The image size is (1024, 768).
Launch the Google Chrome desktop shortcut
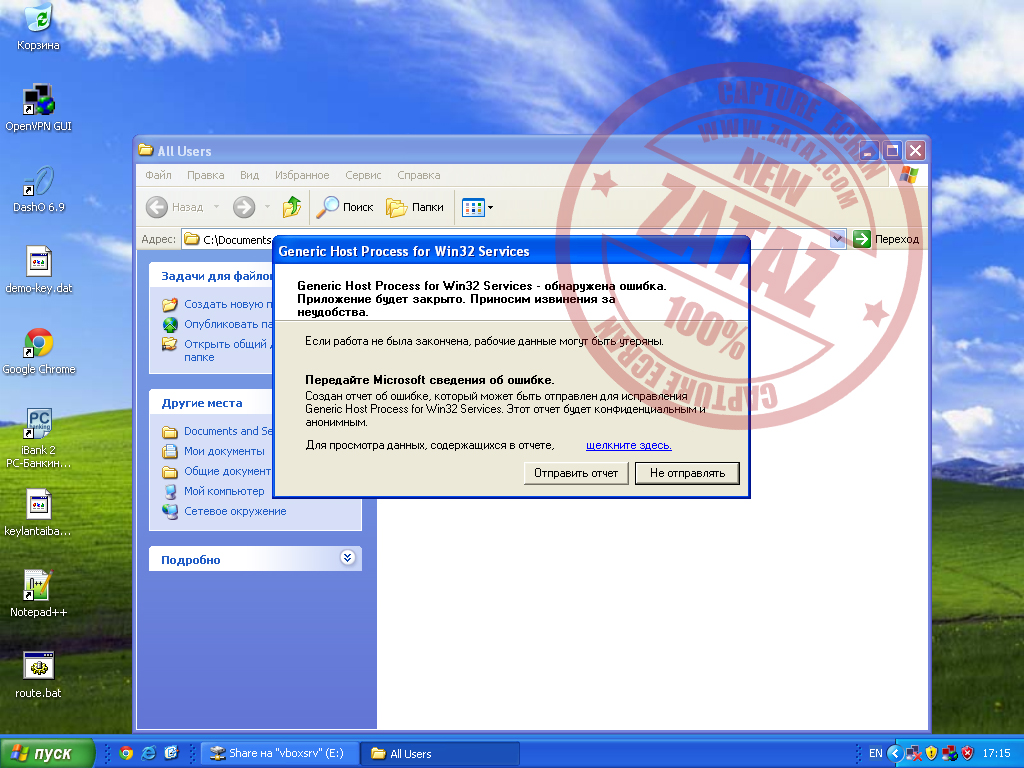coord(39,351)
